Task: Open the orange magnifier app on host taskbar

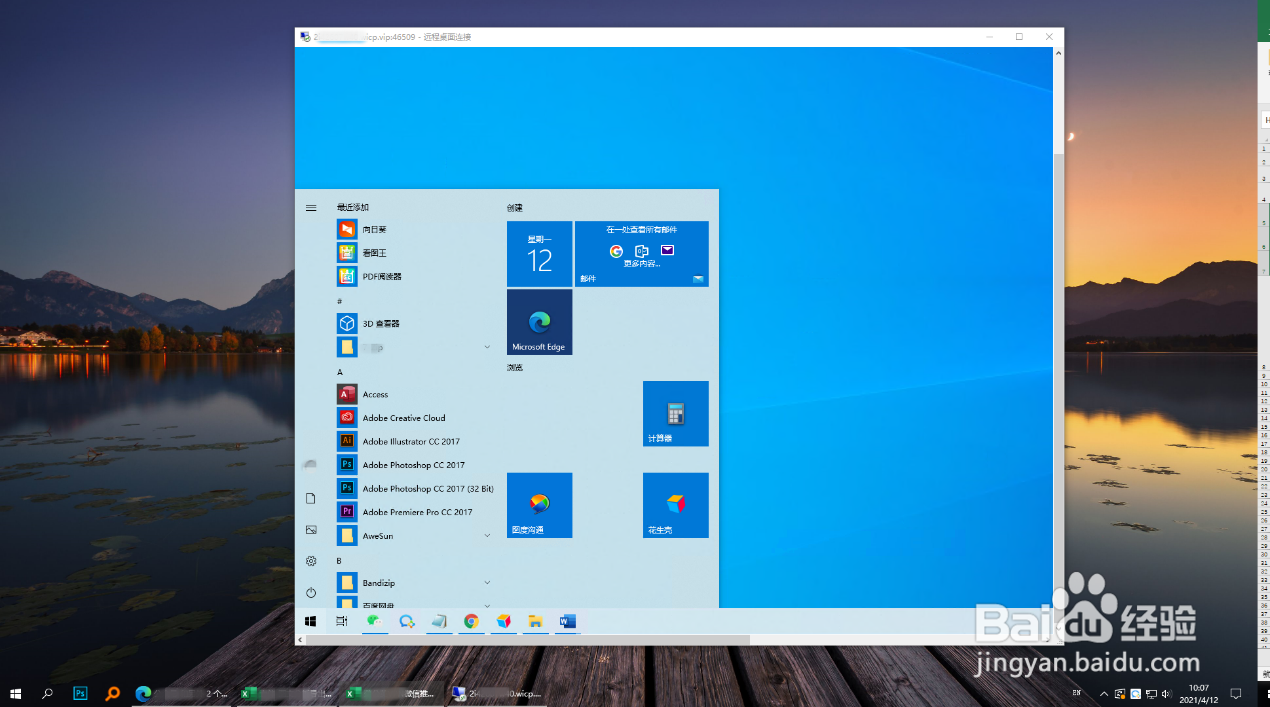Action: pos(112,693)
